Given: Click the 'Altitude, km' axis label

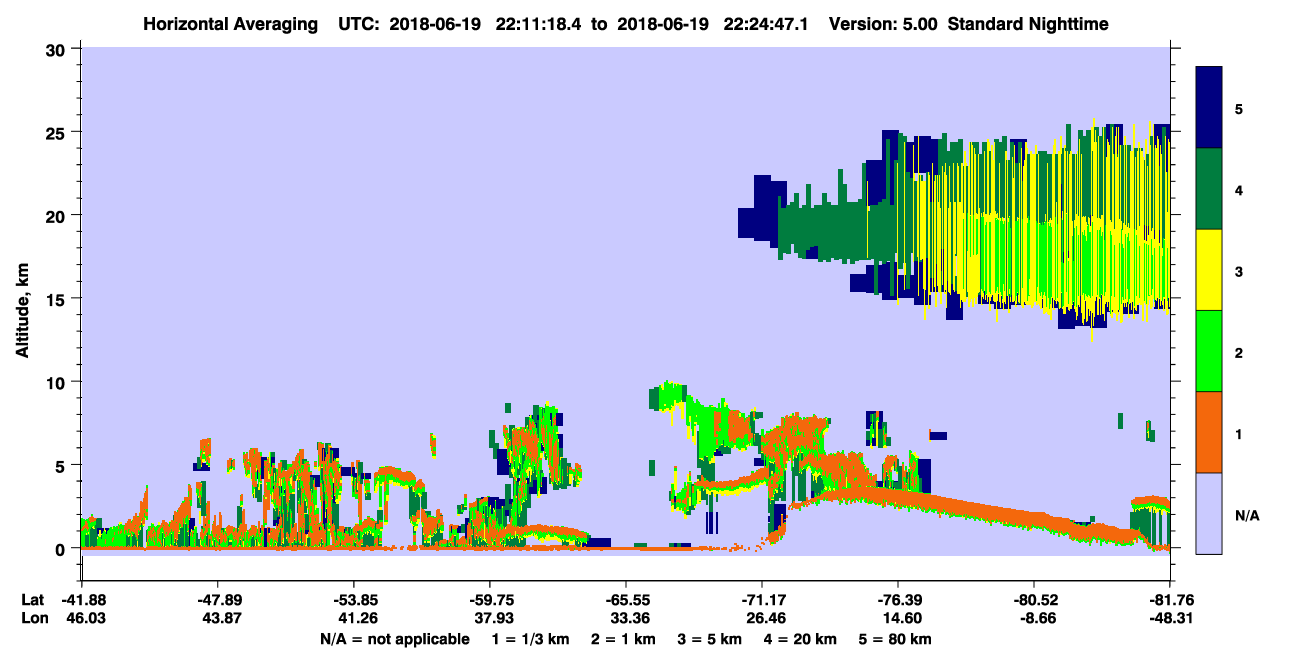Looking at the screenshot, I should pyautogui.click(x=22, y=312).
